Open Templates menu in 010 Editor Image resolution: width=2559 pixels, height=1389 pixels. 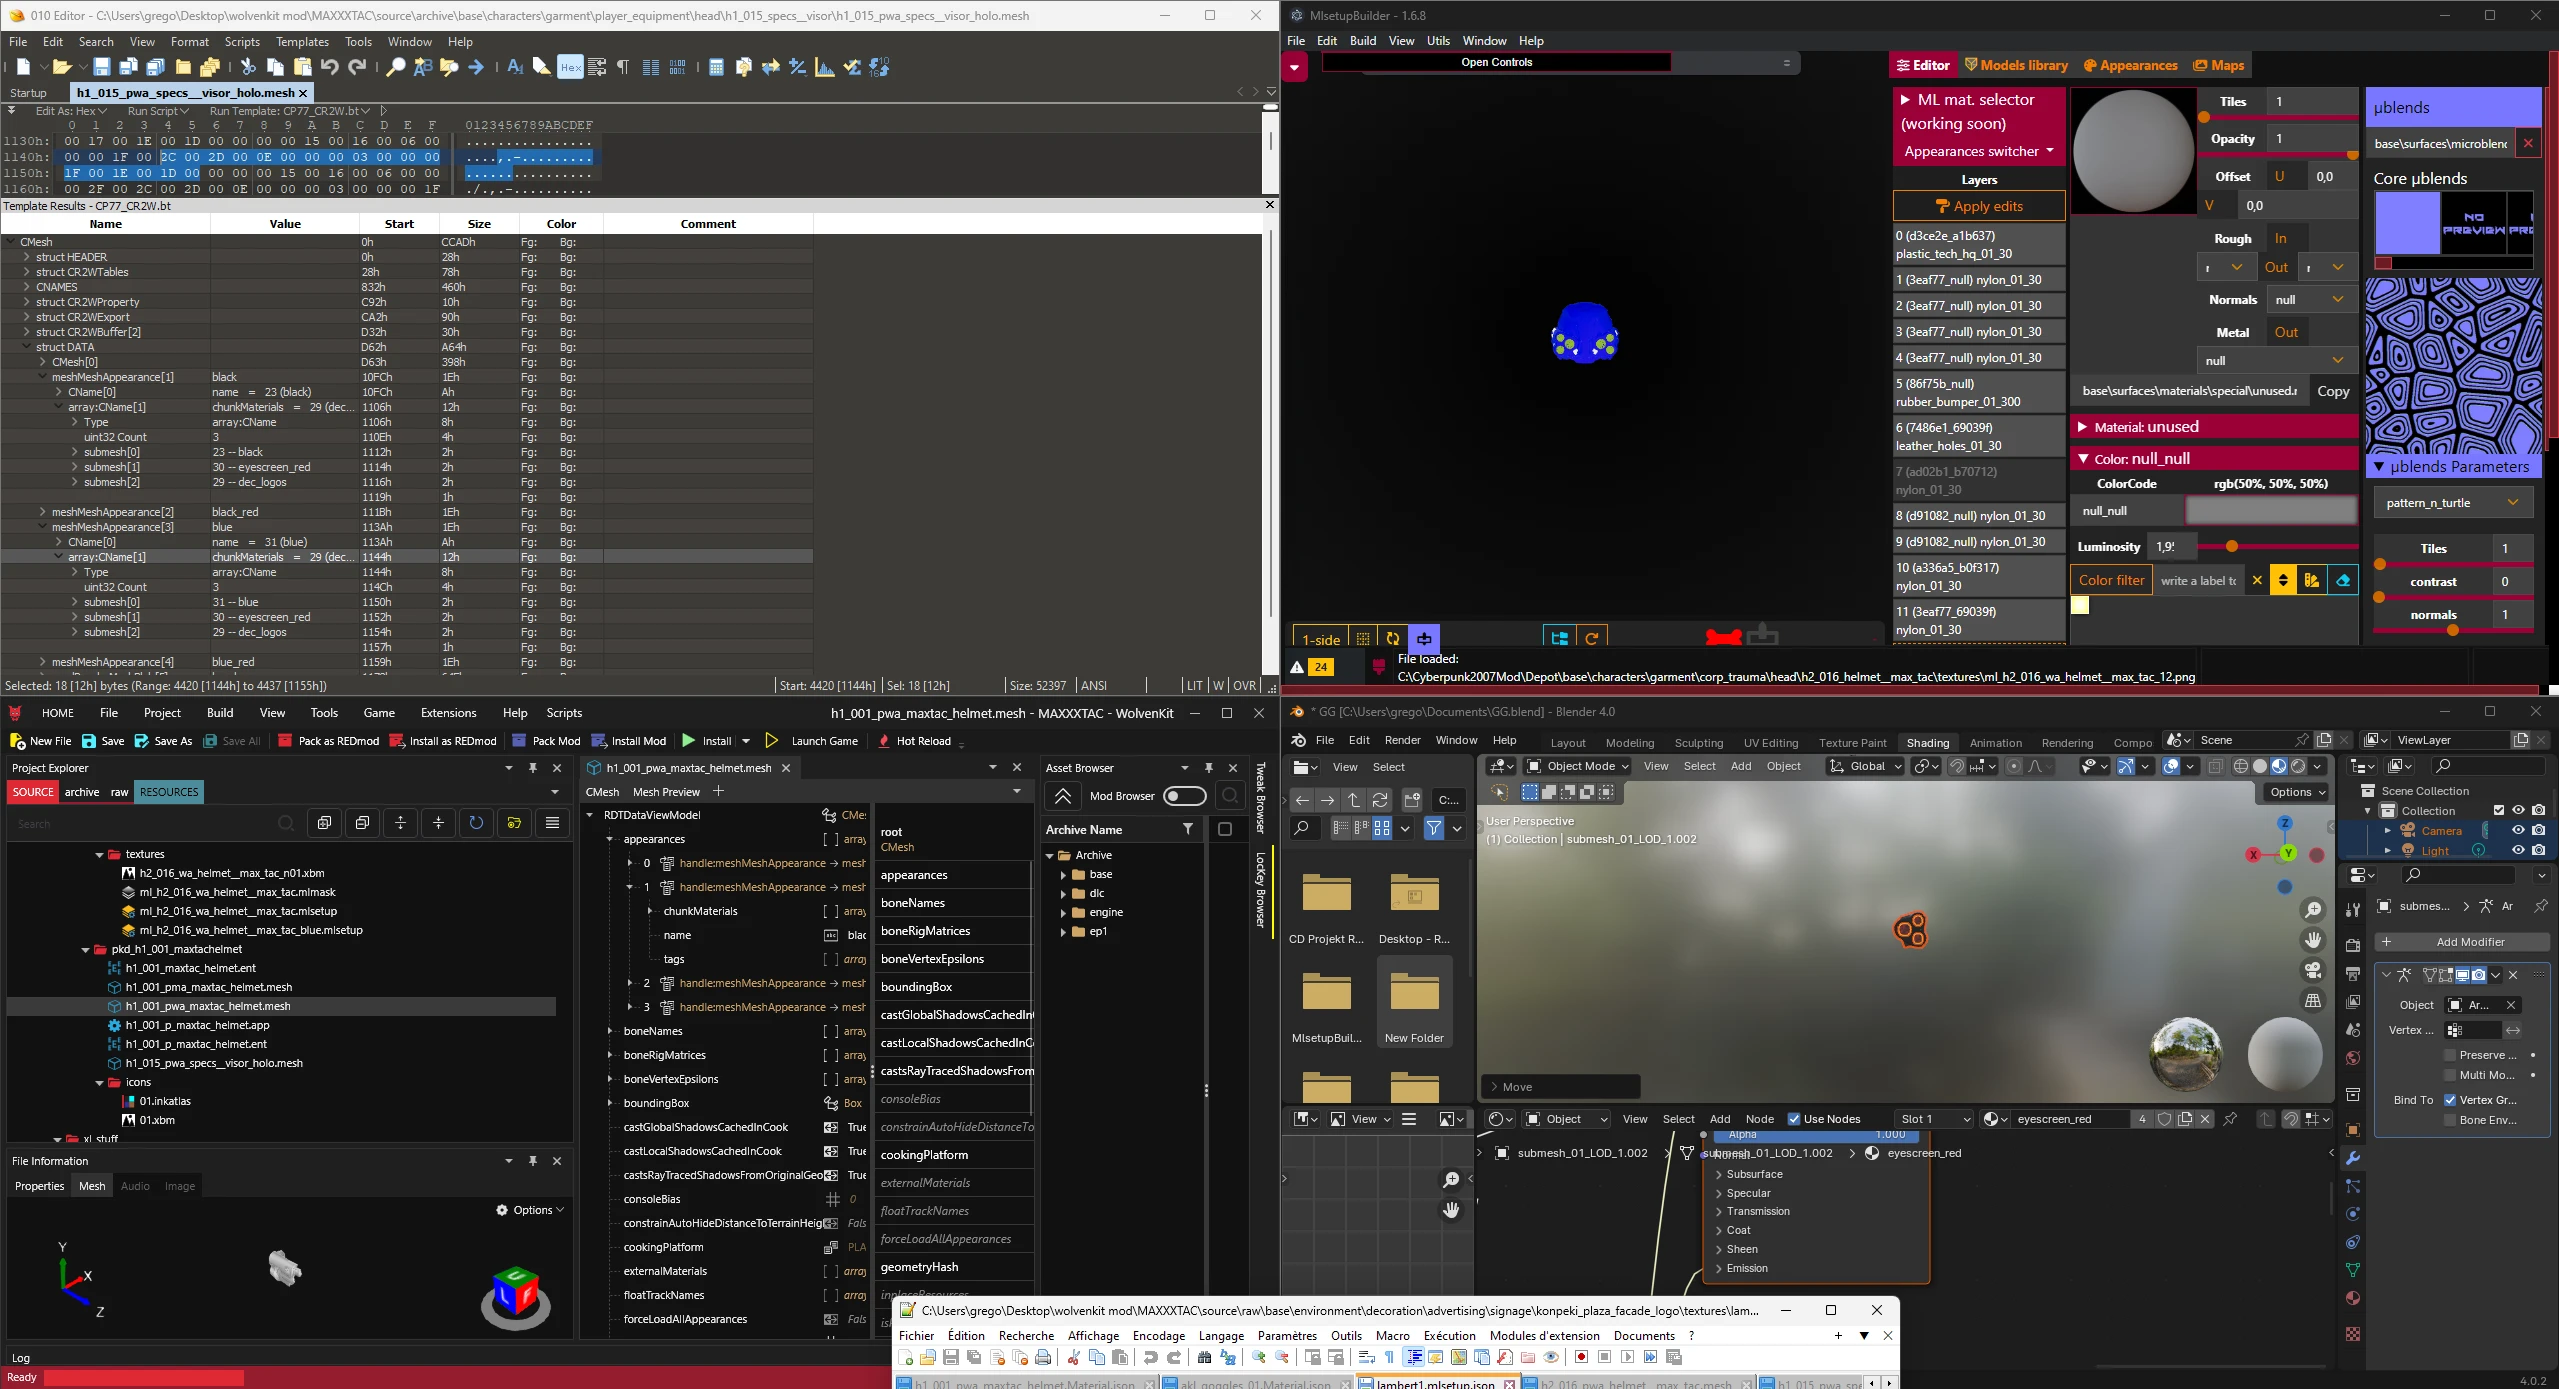302,42
